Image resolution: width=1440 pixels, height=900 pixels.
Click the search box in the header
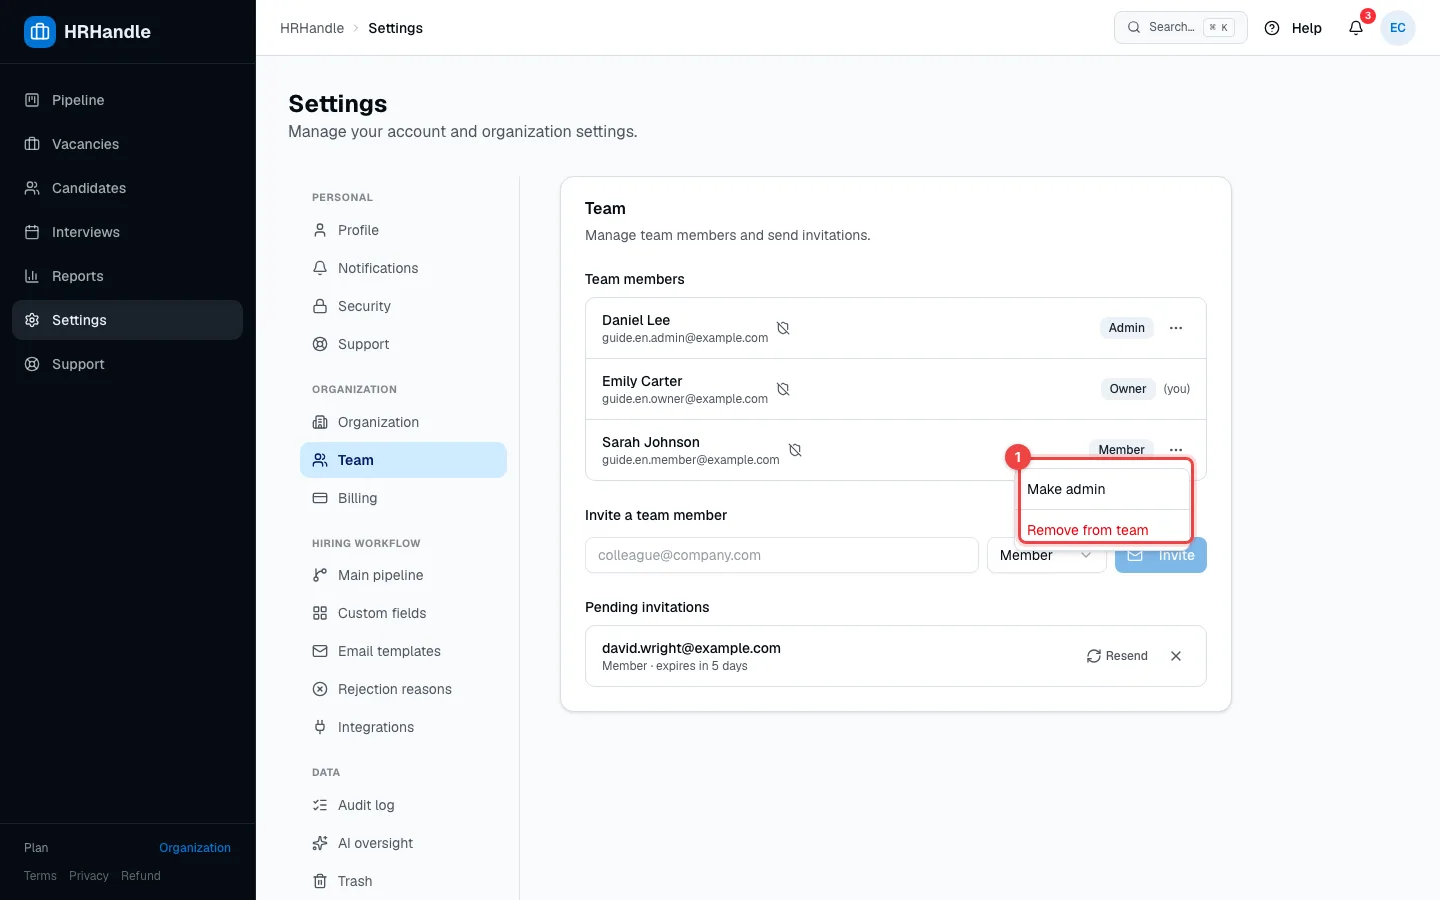tap(1180, 28)
